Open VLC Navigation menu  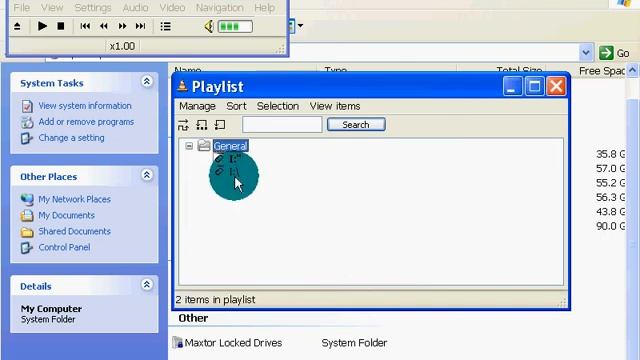(x=220, y=7)
